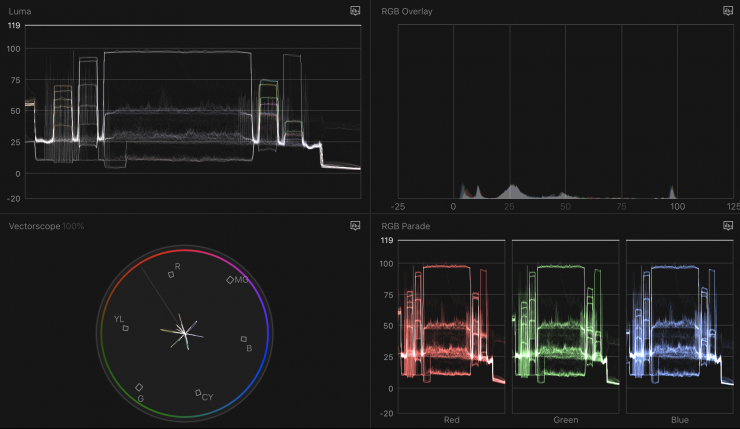This screenshot has width=740, height=429.
Task: Click the Green channel label in parade
Action: [565, 419]
